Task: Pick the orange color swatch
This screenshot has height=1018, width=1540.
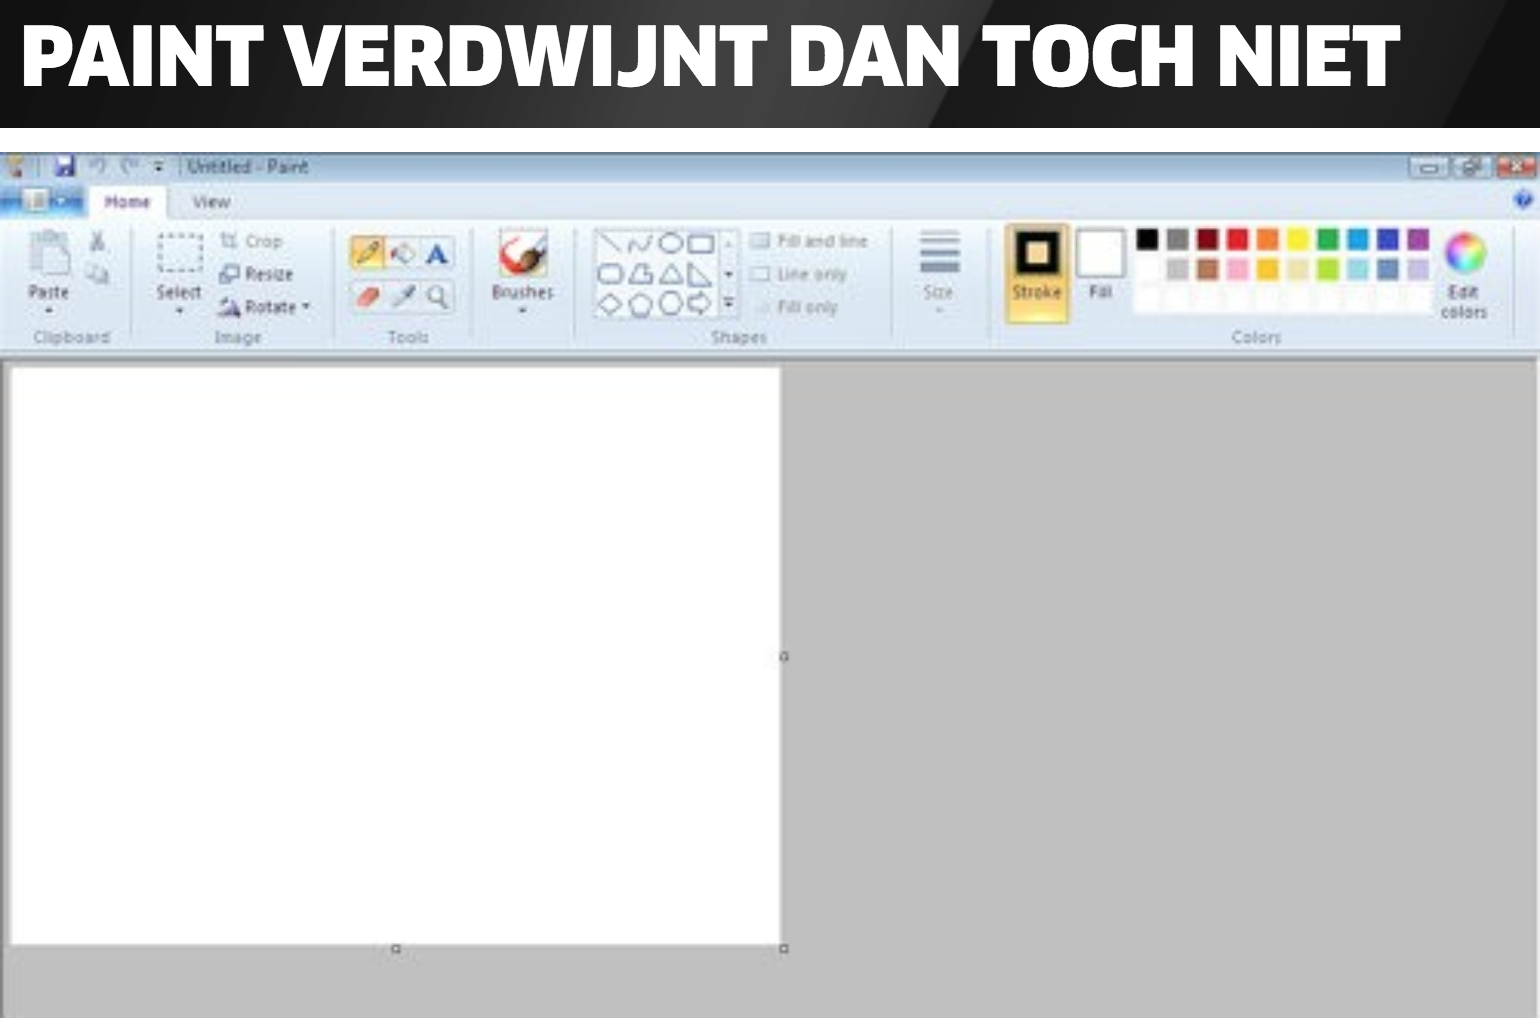Action: [1268, 239]
